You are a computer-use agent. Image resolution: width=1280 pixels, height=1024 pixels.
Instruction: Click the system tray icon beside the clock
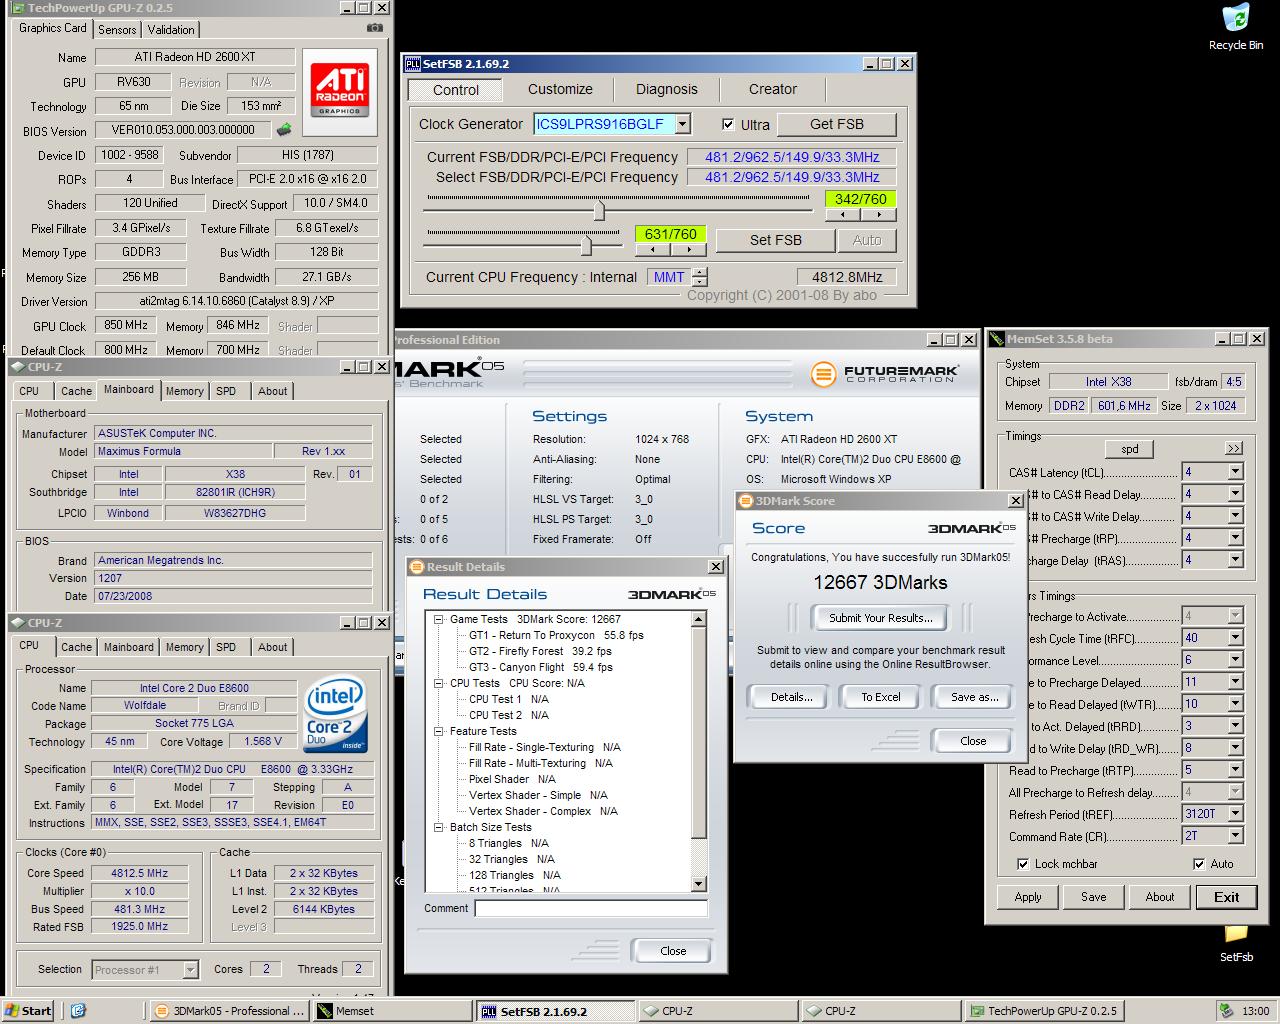click(1225, 1011)
